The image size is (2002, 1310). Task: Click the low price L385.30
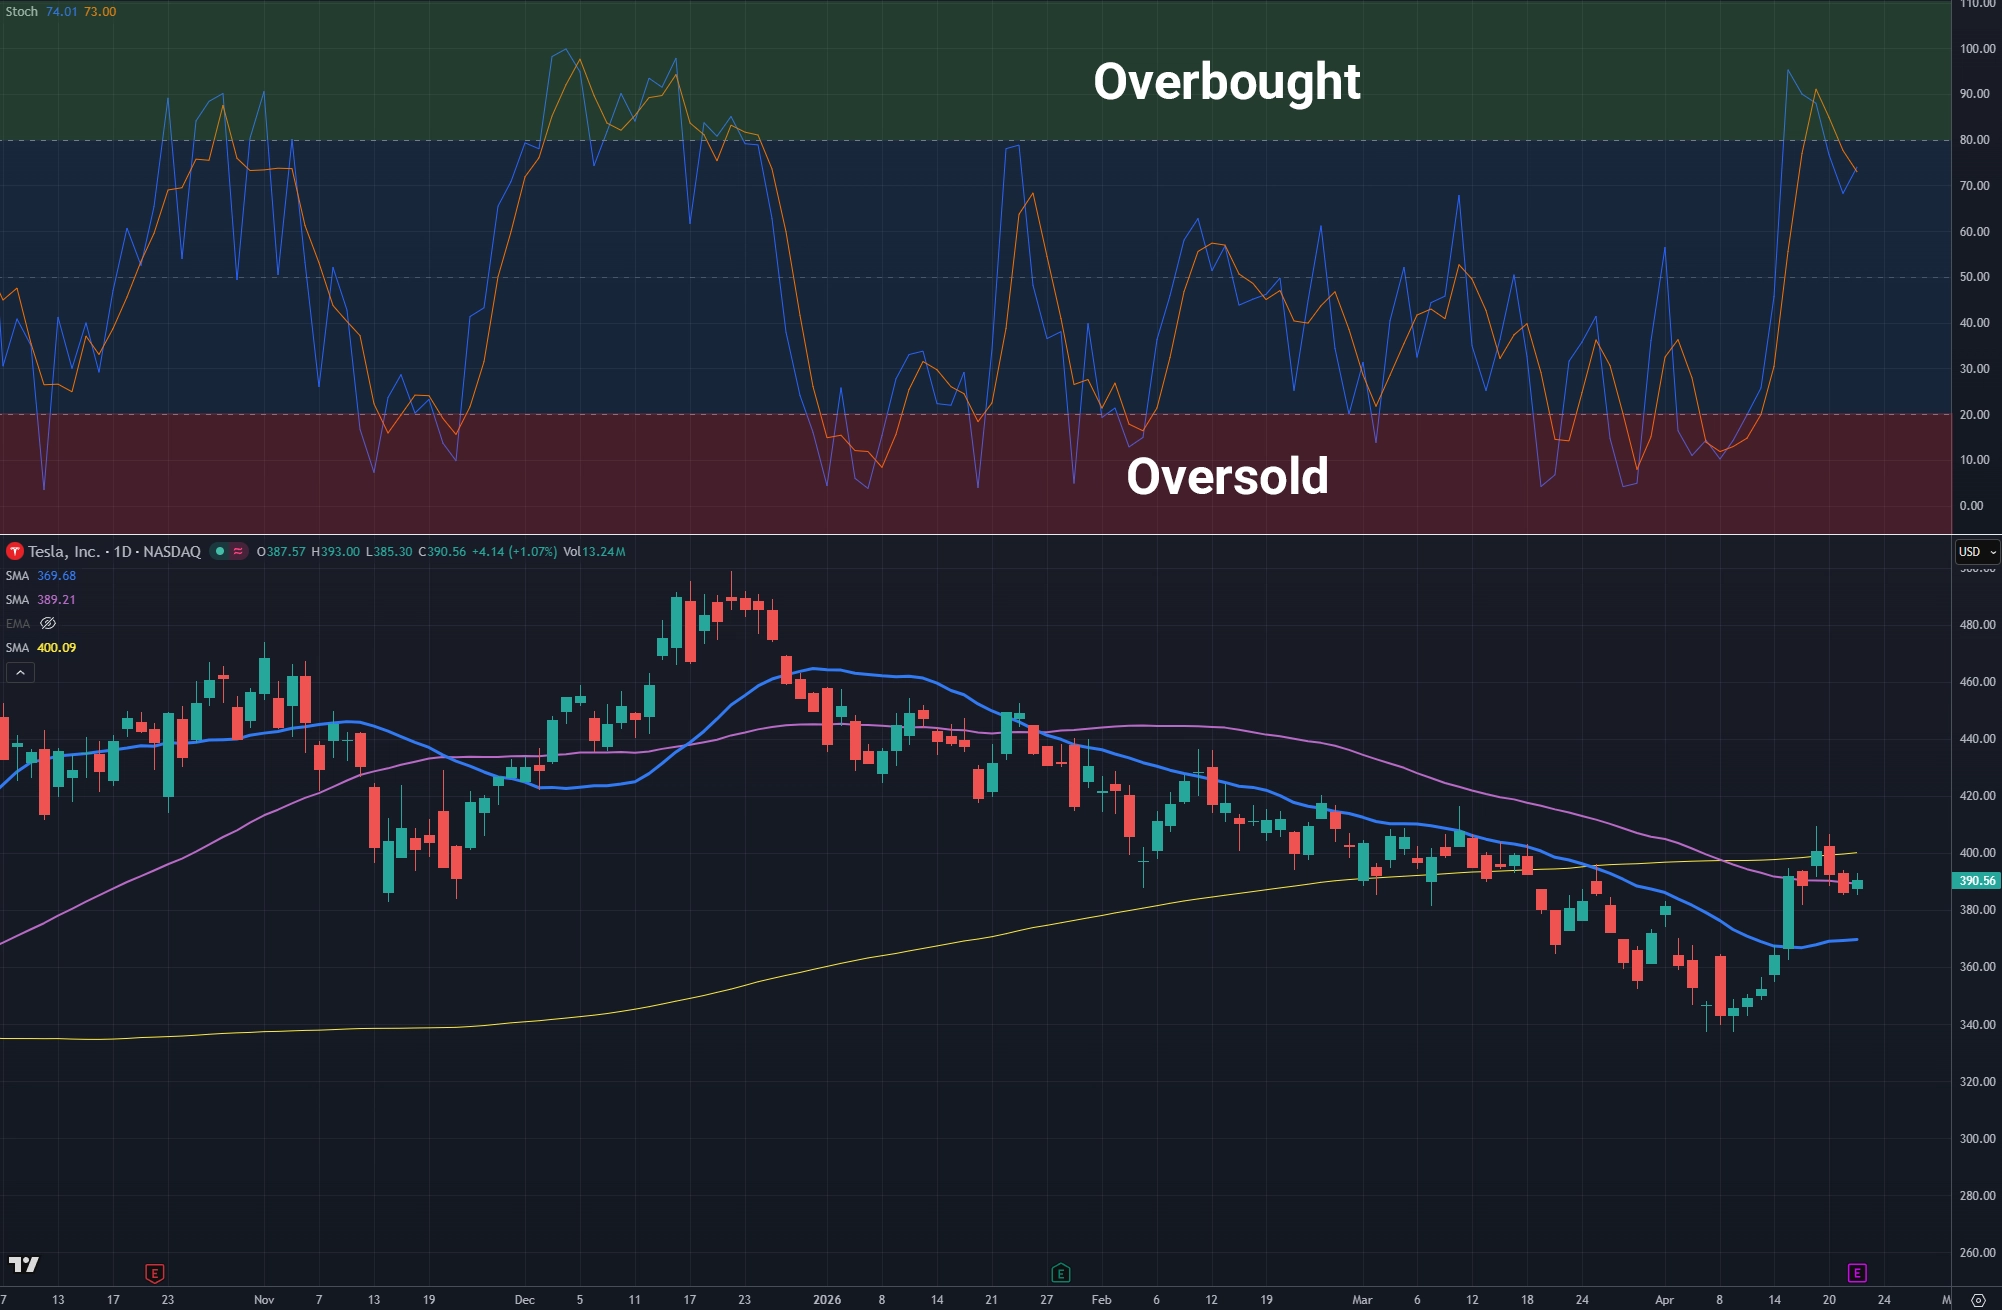pyautogui.click(x=389, y=552)
